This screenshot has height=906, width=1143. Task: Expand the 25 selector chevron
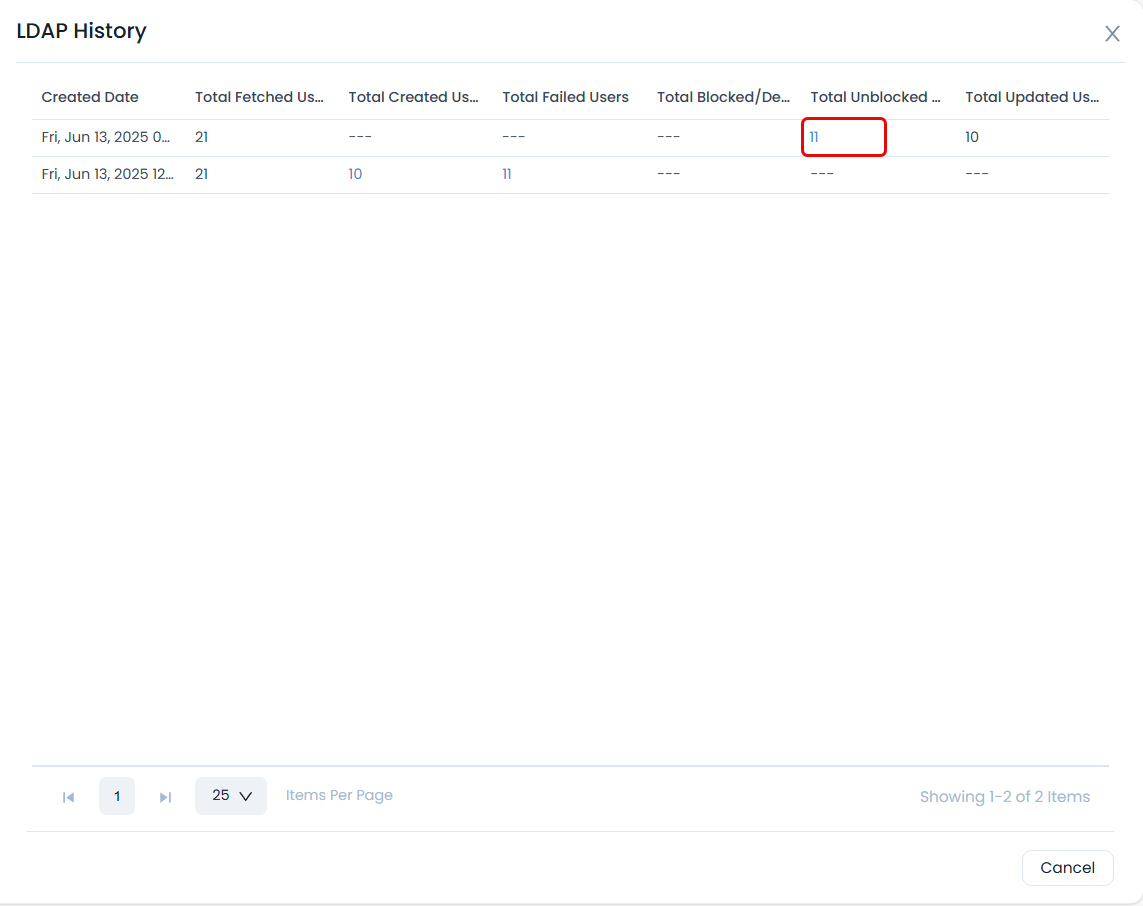click(x=247, y=797)
